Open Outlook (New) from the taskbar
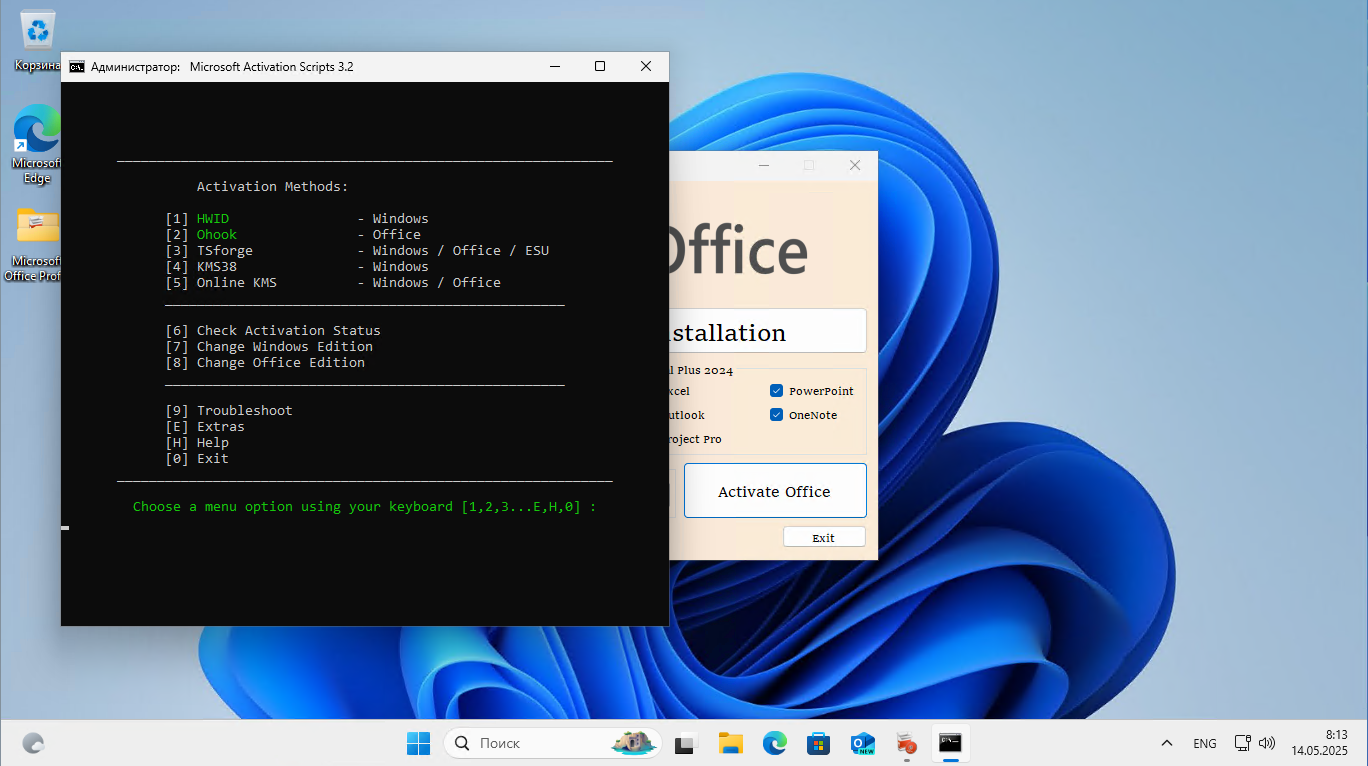This screenshot has width=1368, height=766. tap(863, 743)
